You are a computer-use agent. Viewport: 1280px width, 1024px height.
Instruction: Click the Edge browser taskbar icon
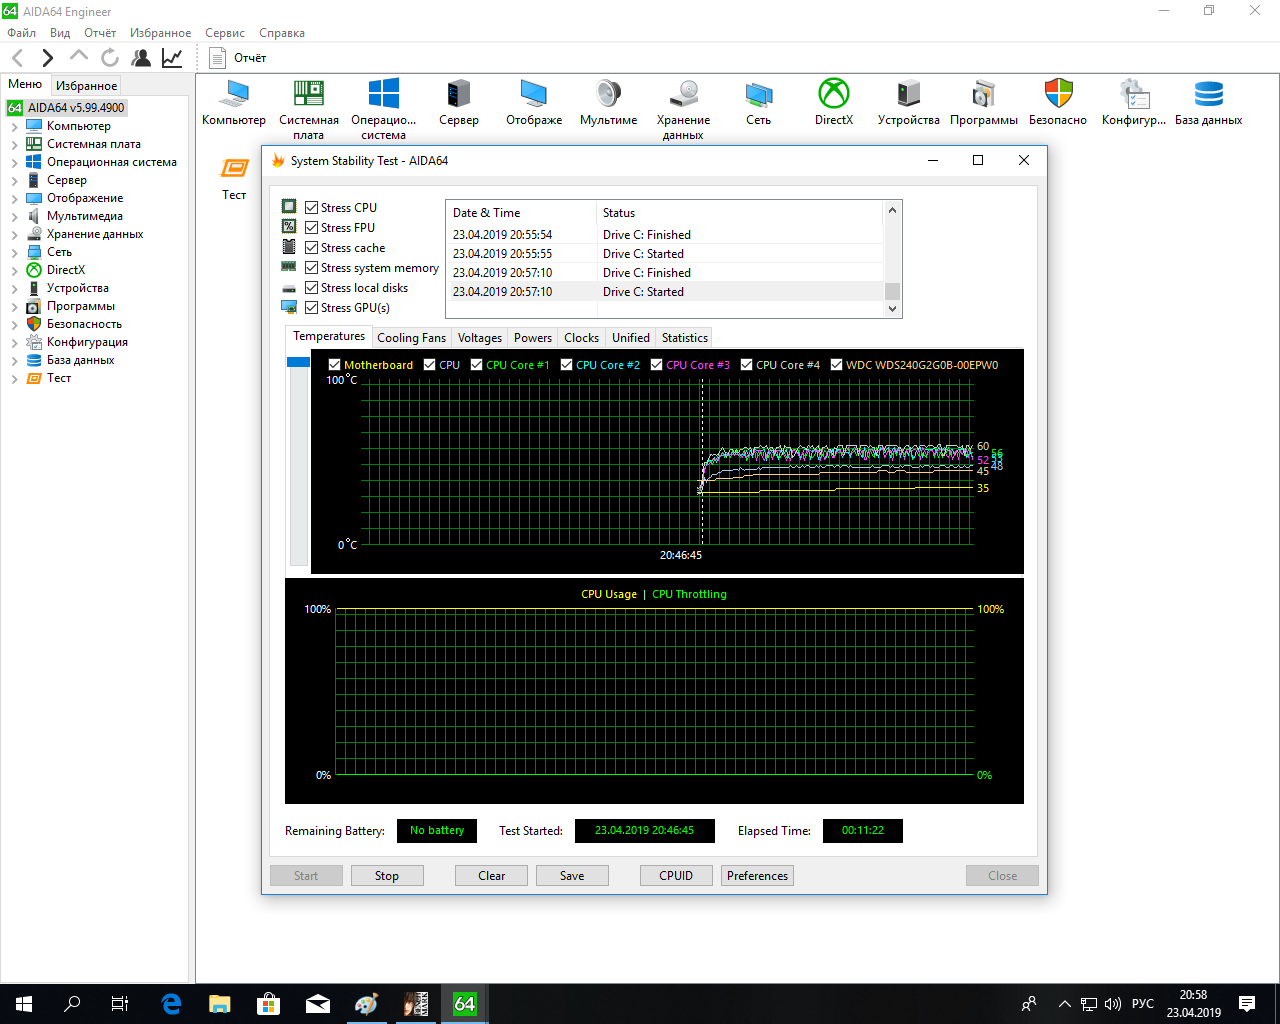click(171, 1003)
